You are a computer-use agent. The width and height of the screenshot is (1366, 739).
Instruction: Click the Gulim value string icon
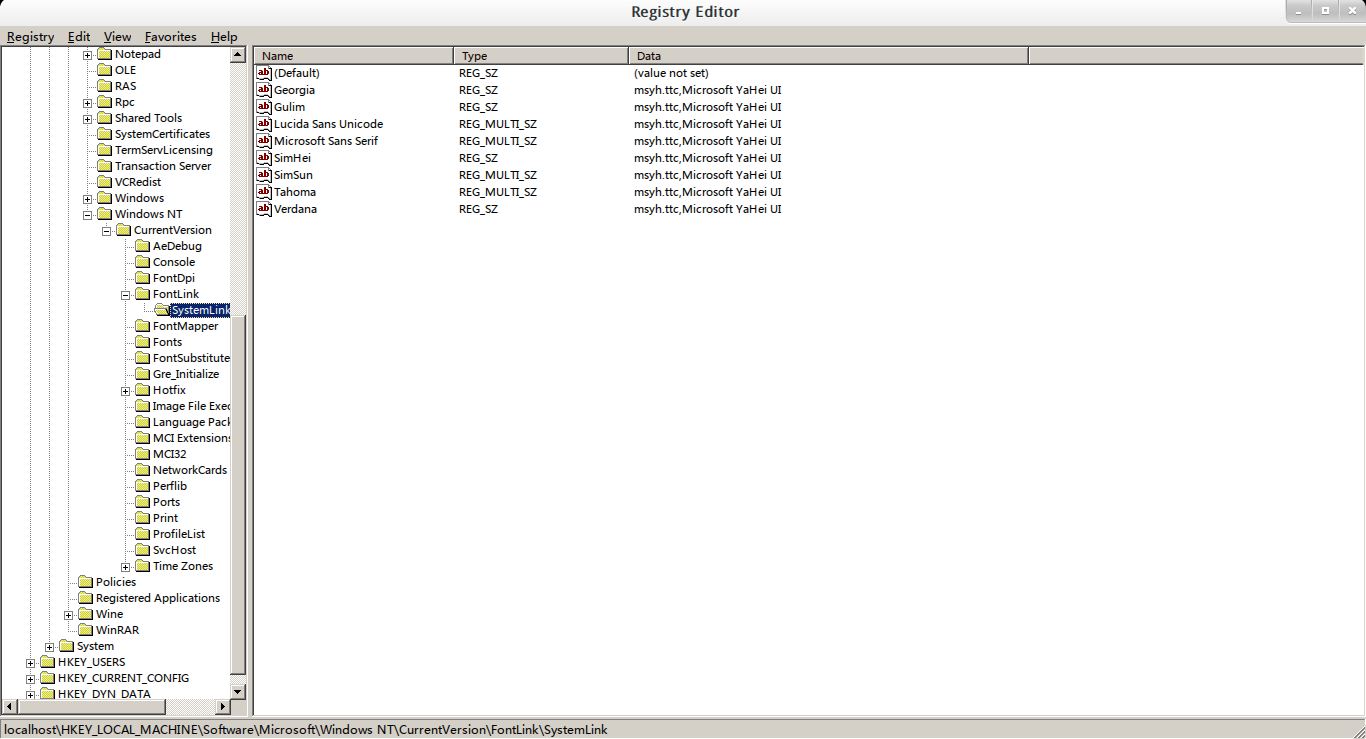[264, 107]
